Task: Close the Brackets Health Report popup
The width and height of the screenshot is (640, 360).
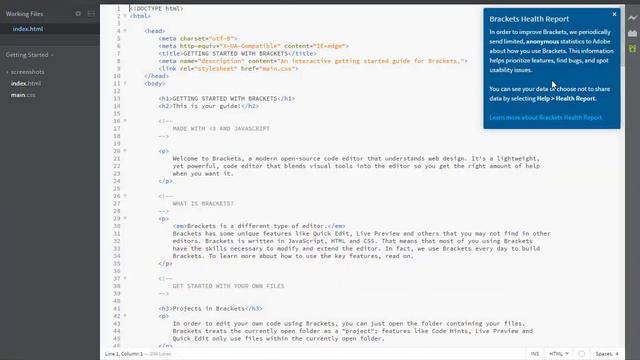Action: [614, 14]
